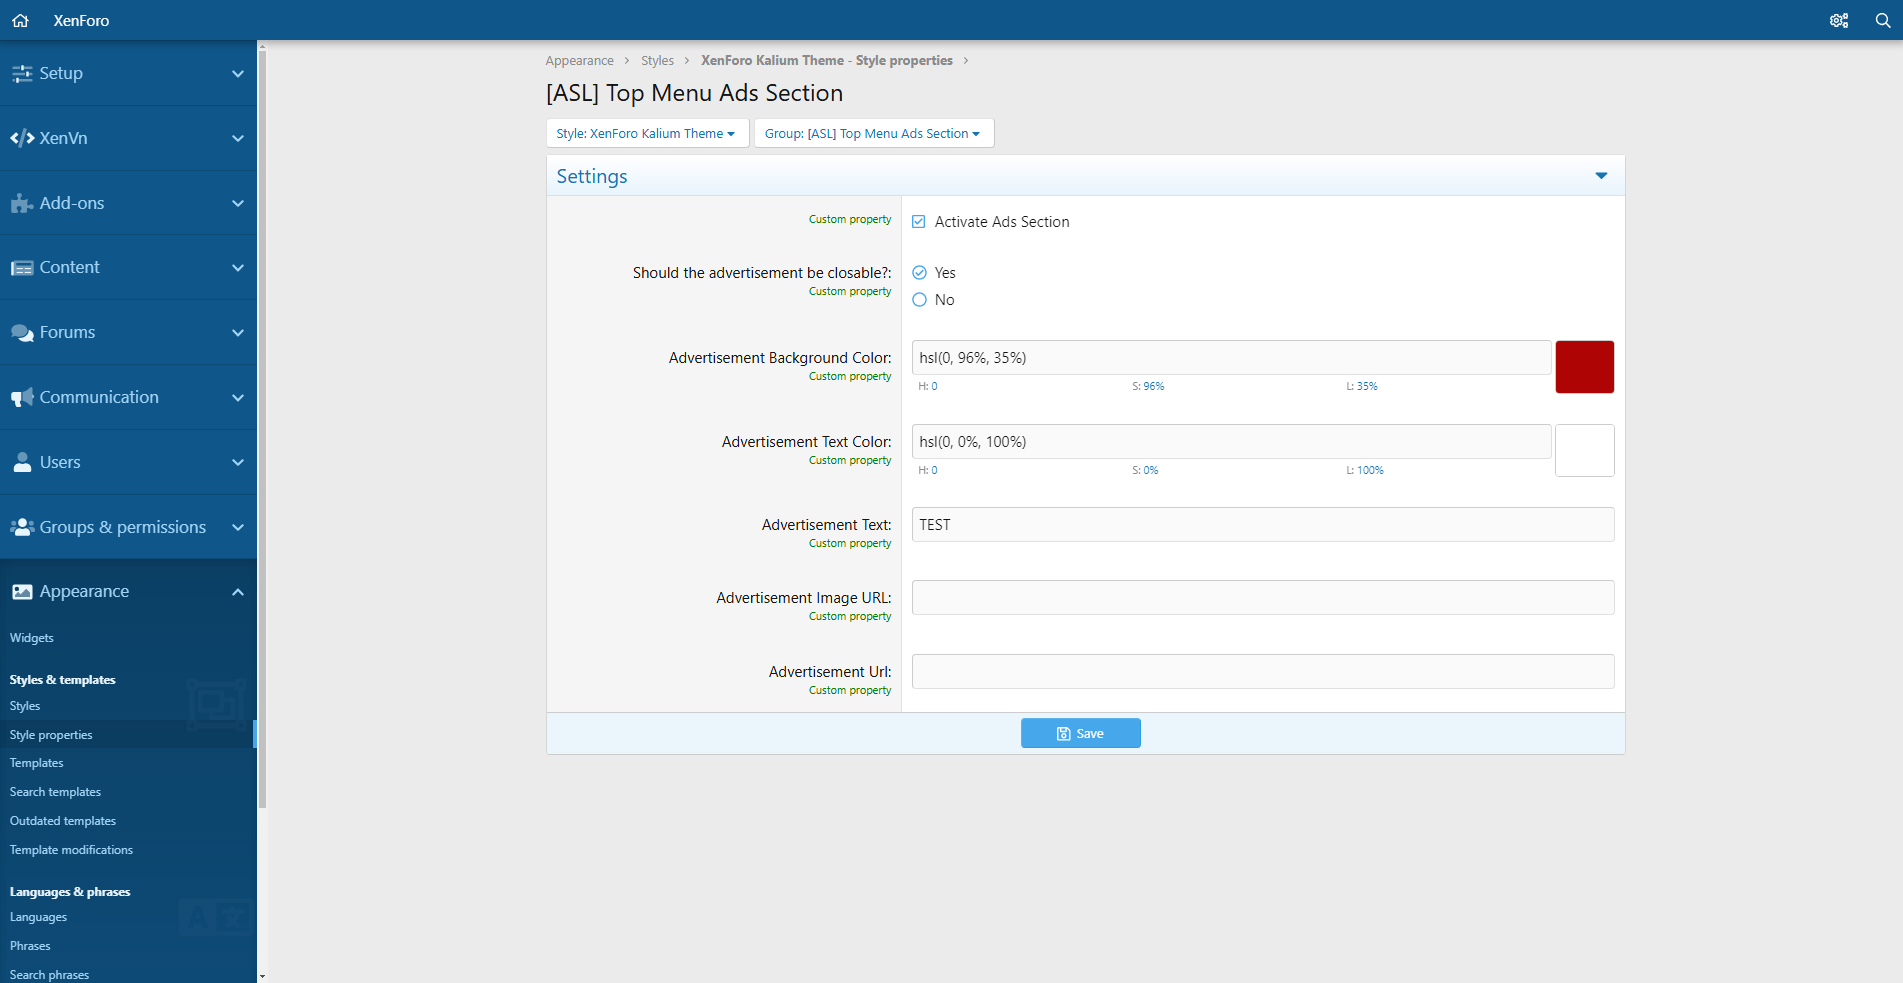Image resolution: width=1903 pixels, height=983 pixels.
Task: Click the Save button
Action: click(x=1080, y=733)
